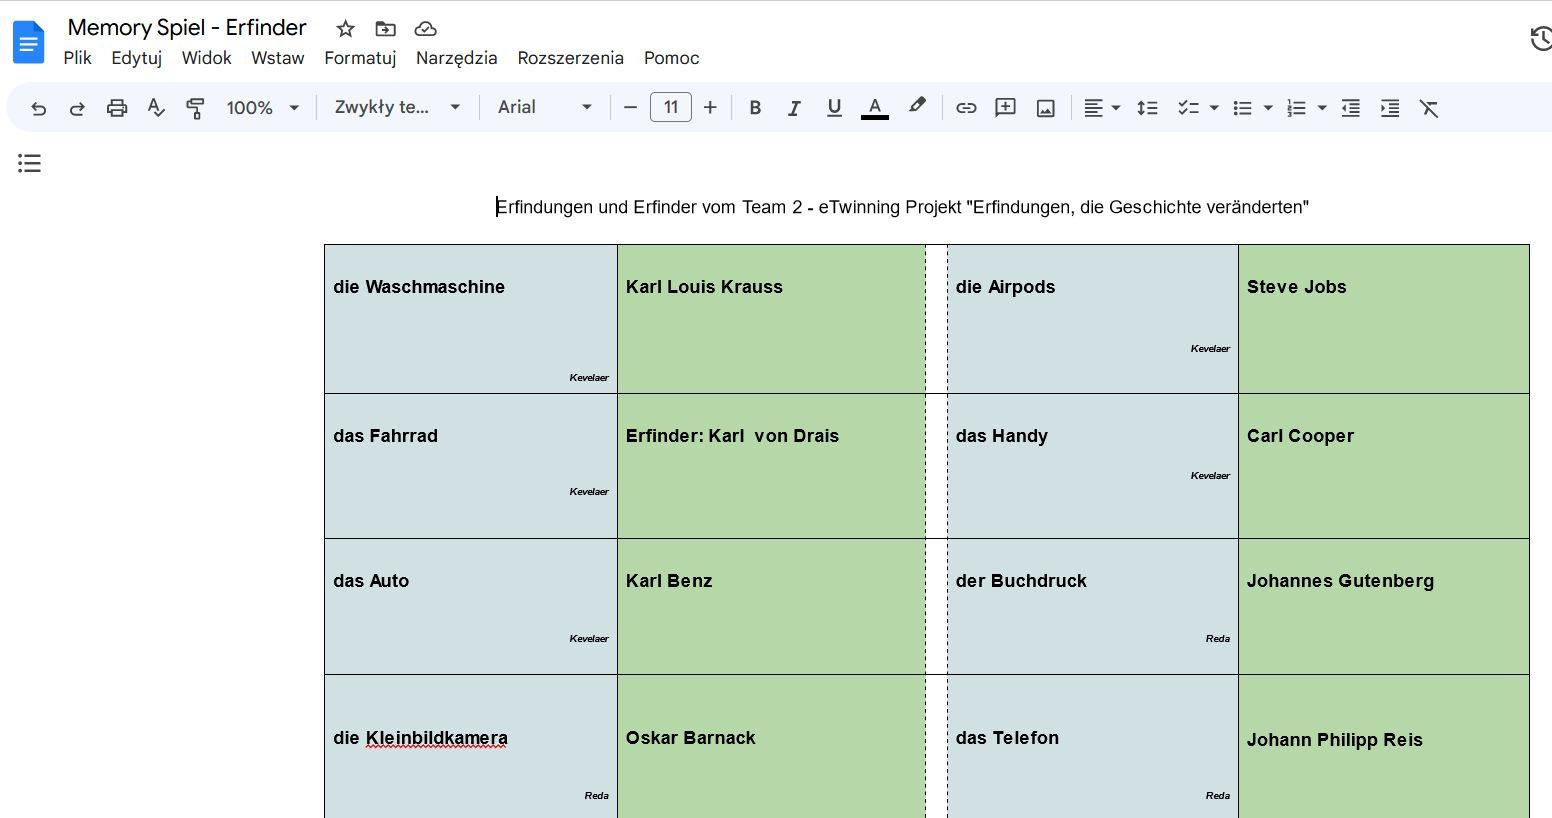
Task: Open line and paragraph spacing
Action: 1147,108
